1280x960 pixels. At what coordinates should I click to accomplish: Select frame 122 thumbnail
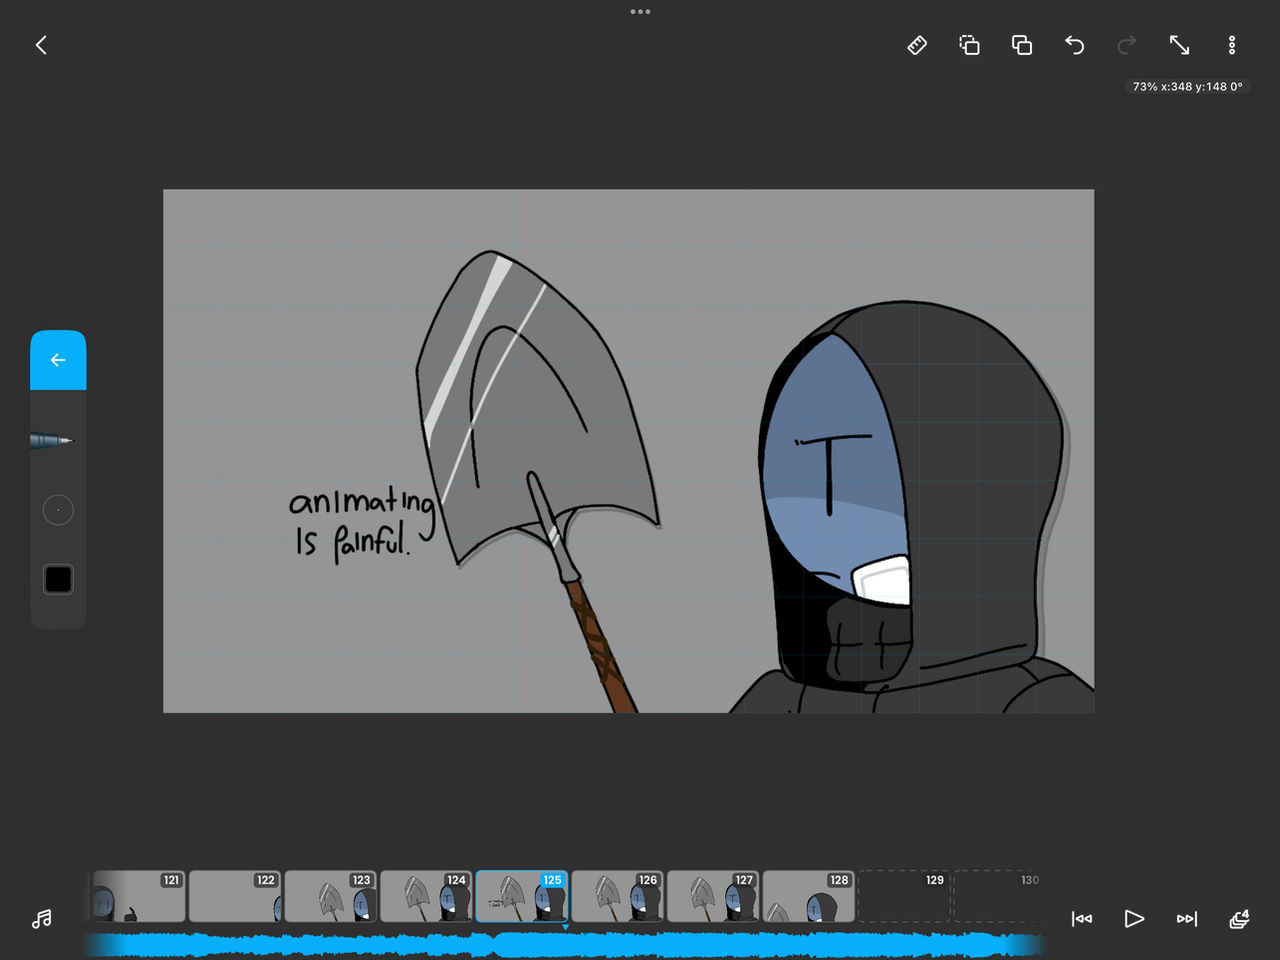(235, 896)
